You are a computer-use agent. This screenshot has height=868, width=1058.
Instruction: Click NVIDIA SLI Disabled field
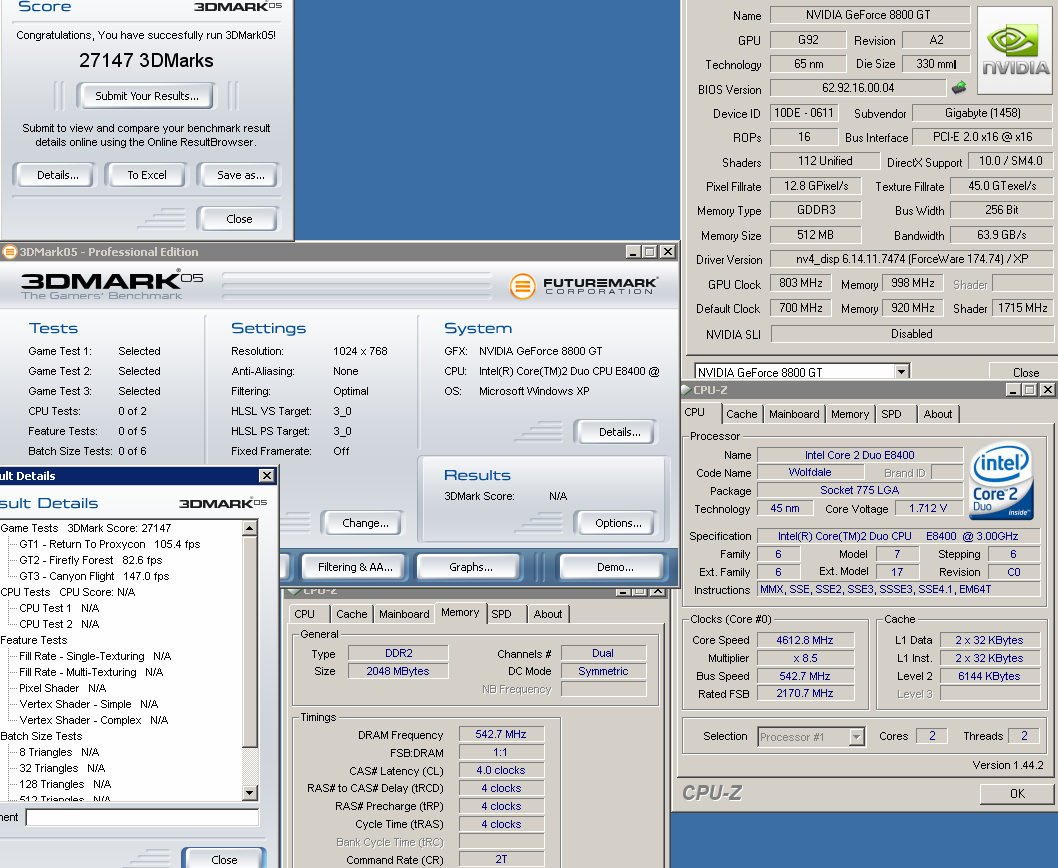pyautogui.click(x=911, y=334)
